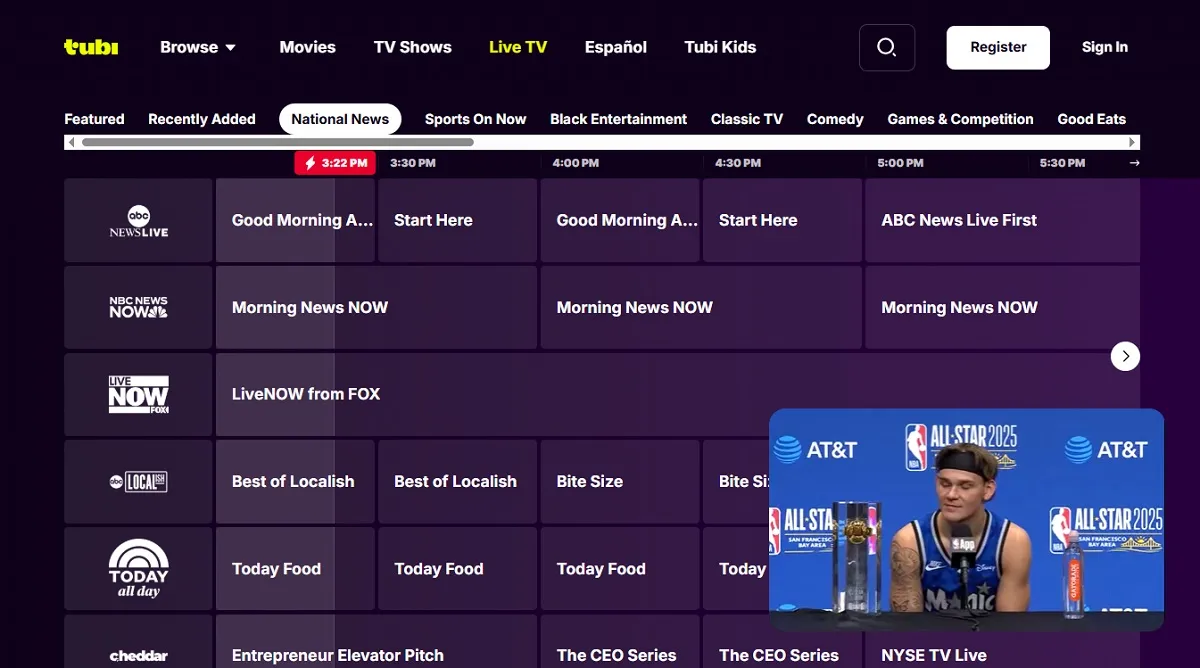The width and height of the screenshot is (1200, 668).
Task: Open the Recently Added category tab
Action: 202,119
